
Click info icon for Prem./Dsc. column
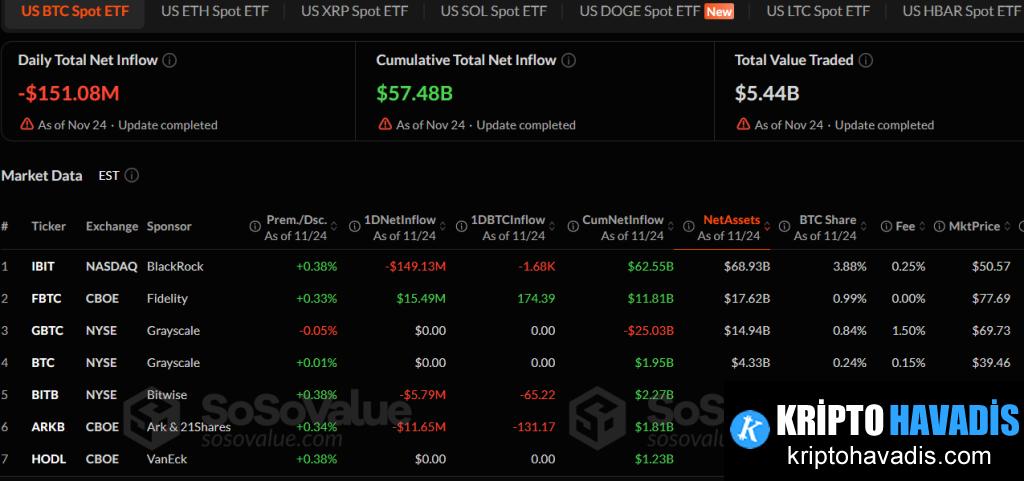tap(255, 226)
